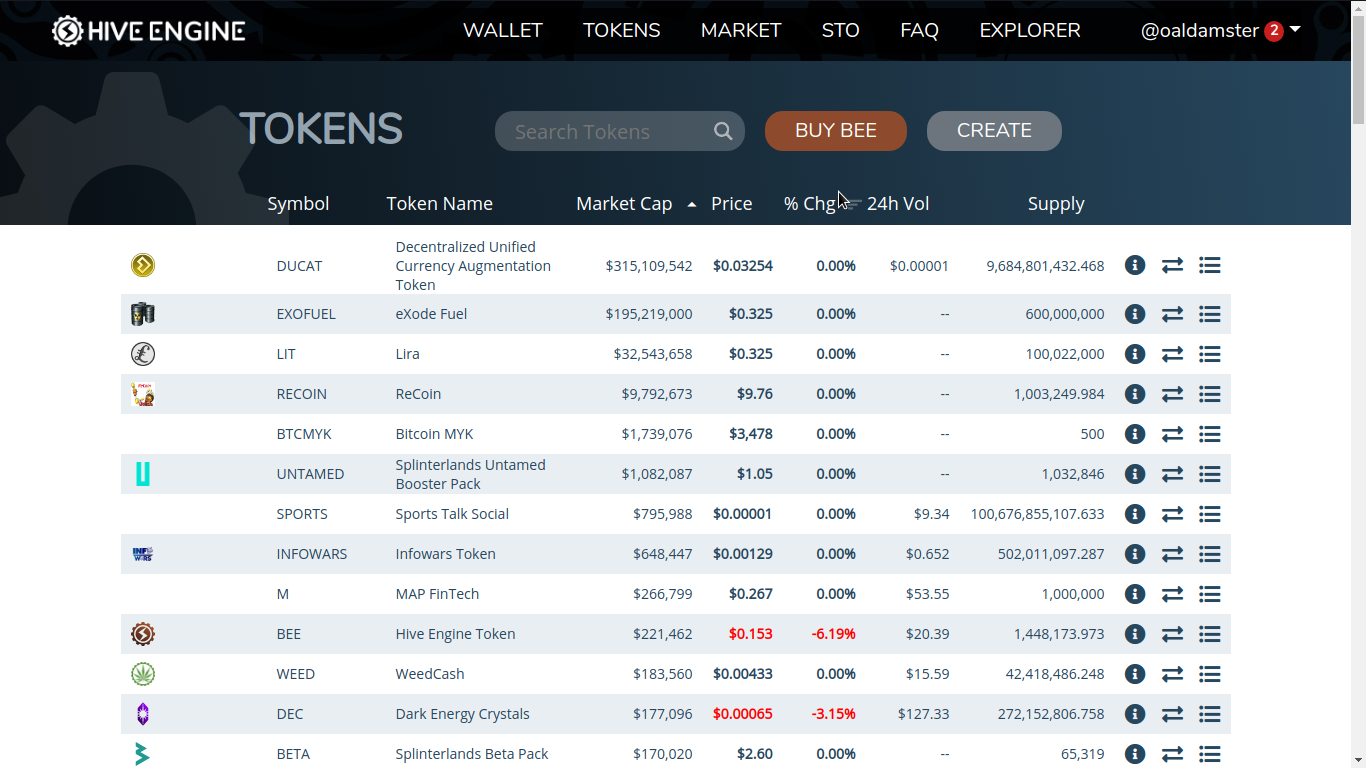Click the CREATE button
The height and width of the screenshot is (768, 1366).
[994, 131]
